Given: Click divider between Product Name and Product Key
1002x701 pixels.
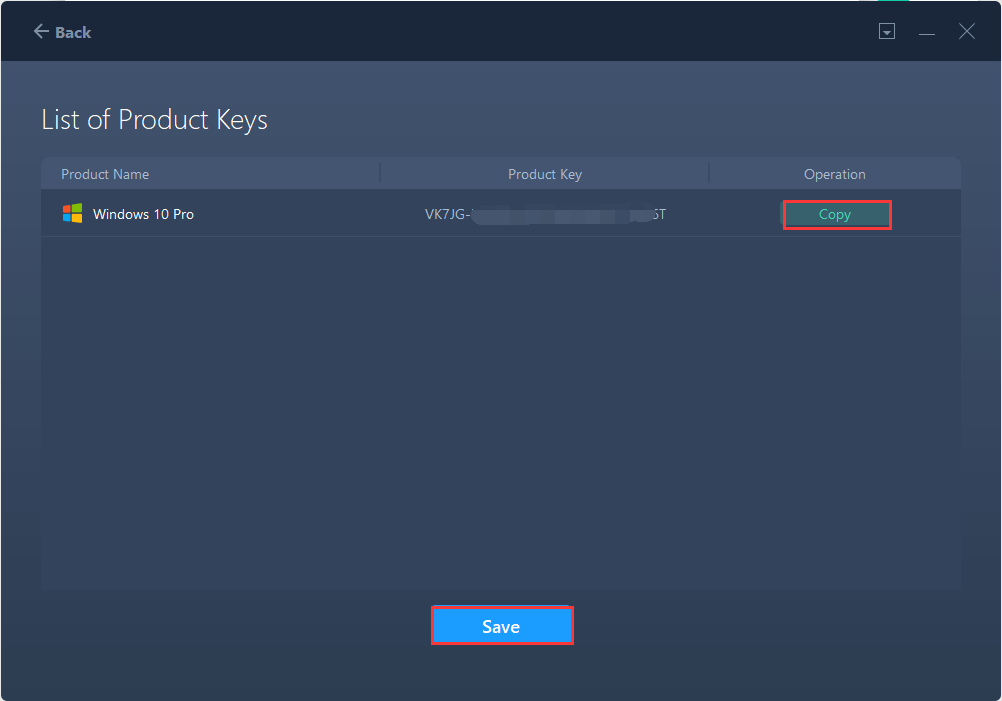Looking at the screenshot, I should [380, 174].
